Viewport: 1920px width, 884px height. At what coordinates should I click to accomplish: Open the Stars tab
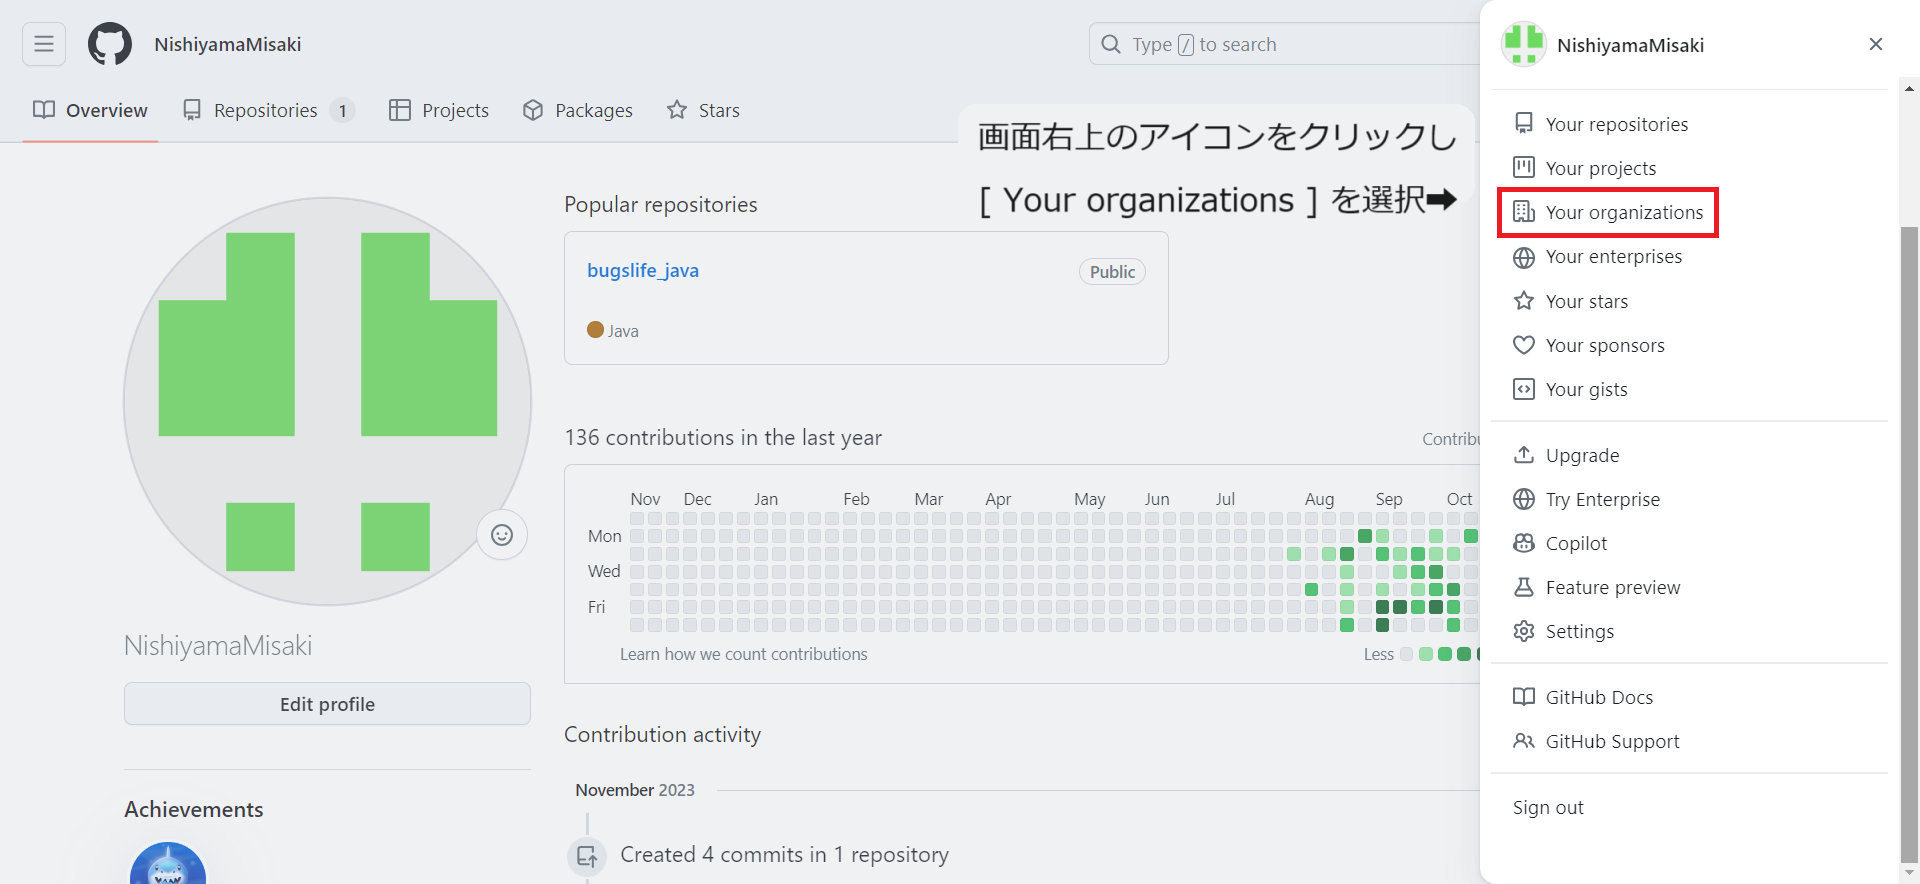(703, 110)
